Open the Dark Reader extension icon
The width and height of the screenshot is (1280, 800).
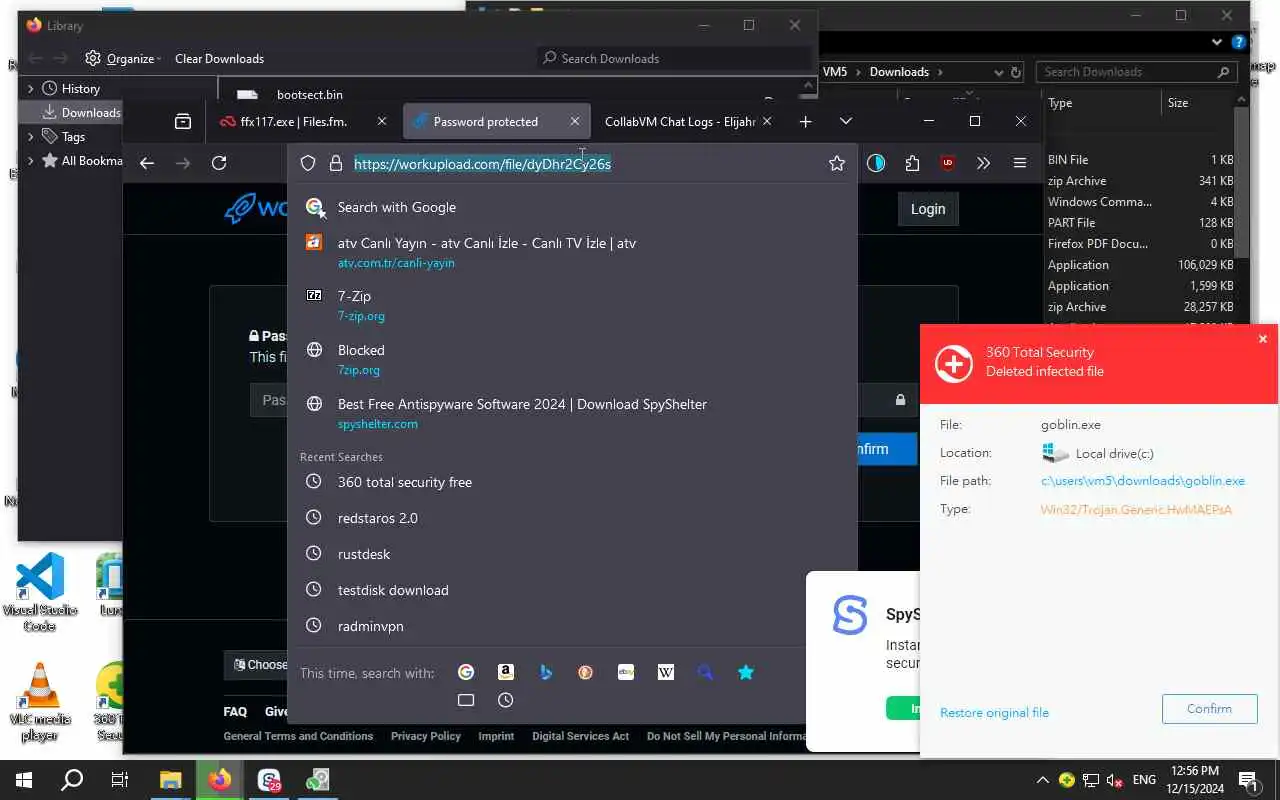coord(876,163)
